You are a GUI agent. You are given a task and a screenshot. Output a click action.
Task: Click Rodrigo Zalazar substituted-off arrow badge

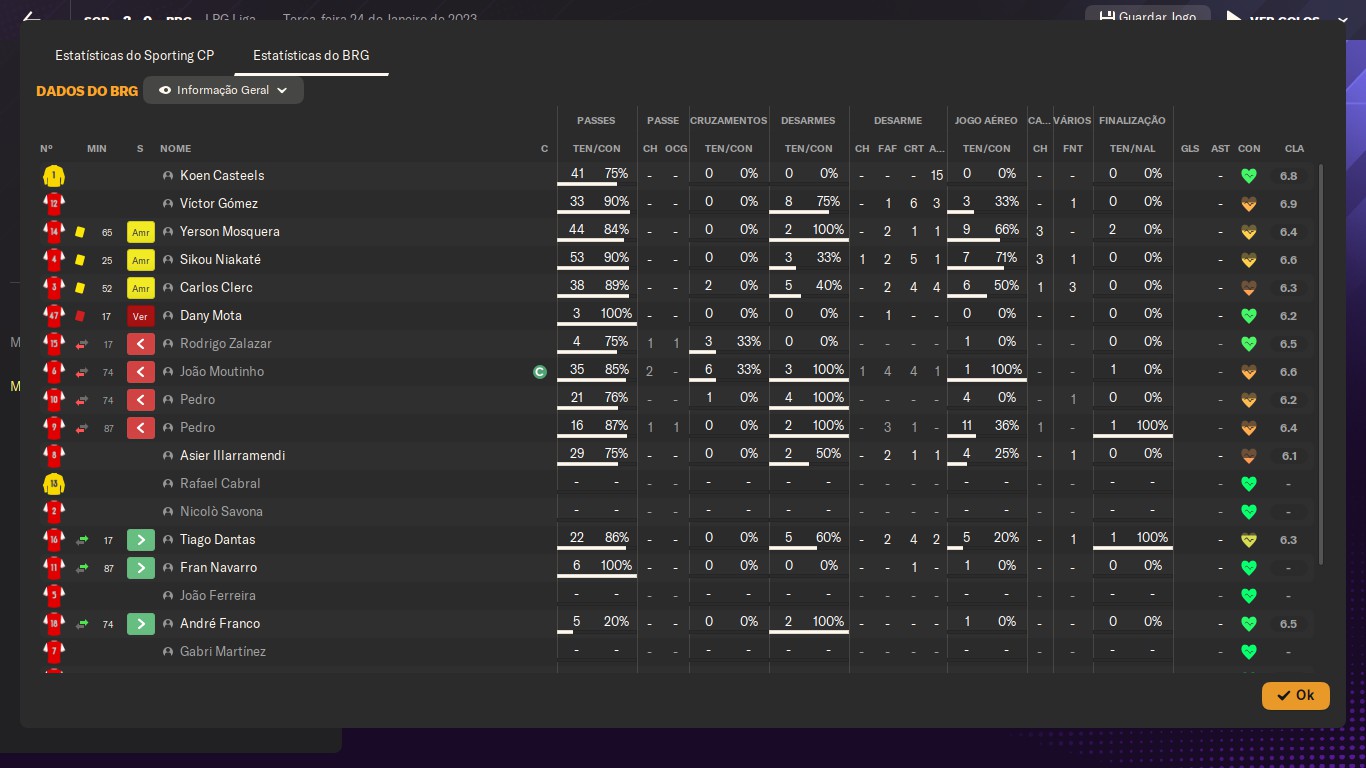[x=141, y=344]
